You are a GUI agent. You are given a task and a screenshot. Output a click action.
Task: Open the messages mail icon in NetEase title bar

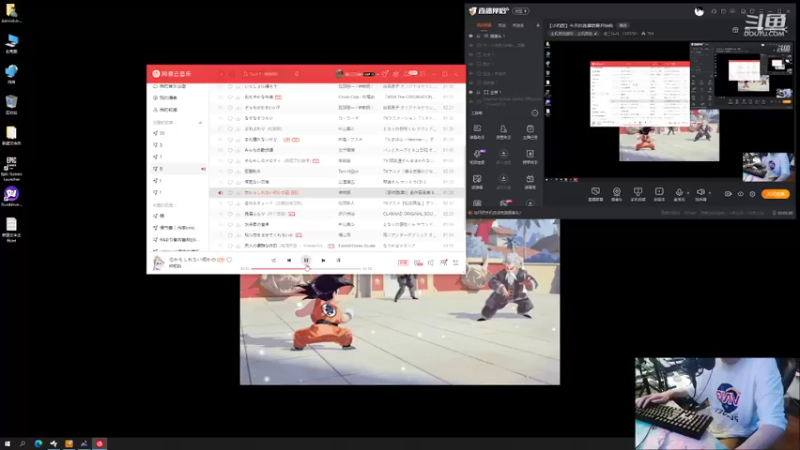407,74
